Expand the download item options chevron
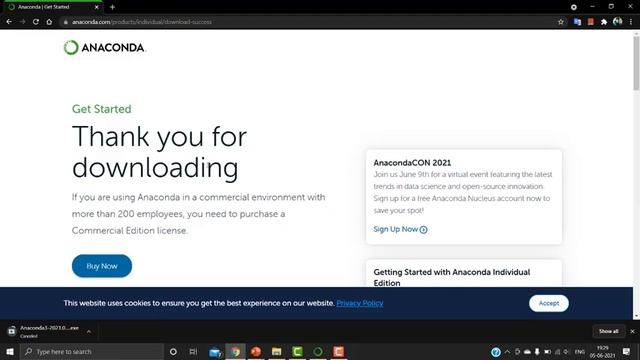Image resolution: width=640 pixels, height=360 pixels. tap(89, 331)
